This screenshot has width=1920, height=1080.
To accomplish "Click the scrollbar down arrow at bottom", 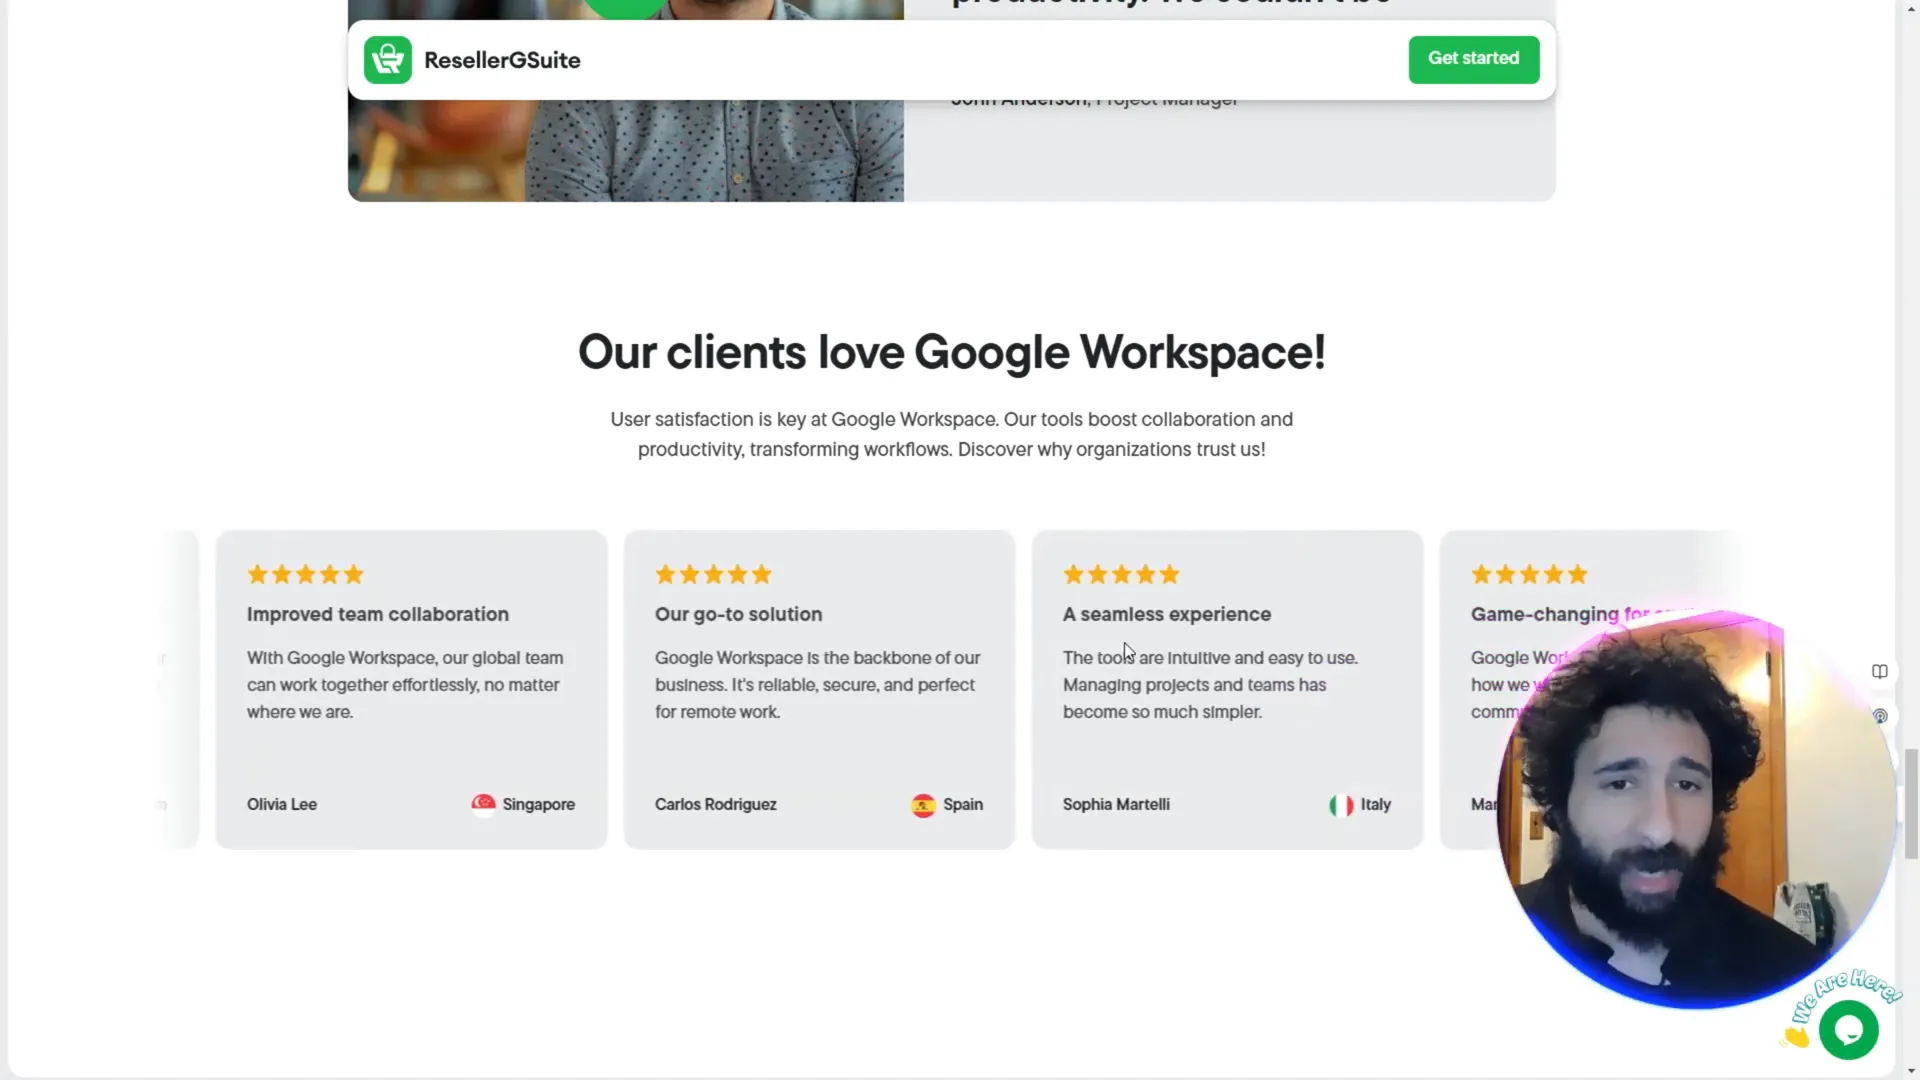I will [x=1911, y=1071].
